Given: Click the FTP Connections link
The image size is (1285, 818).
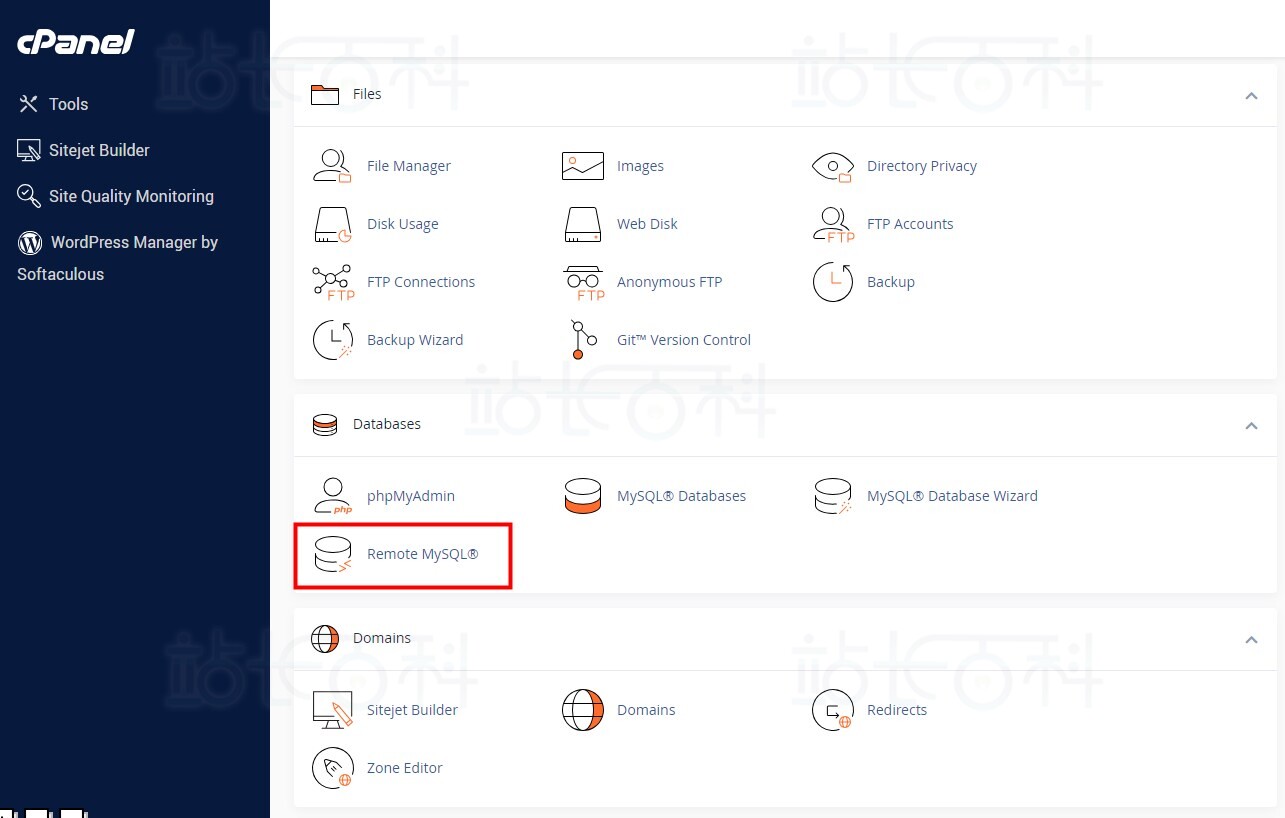Looking at the screenshot, I should click(421, 282).
